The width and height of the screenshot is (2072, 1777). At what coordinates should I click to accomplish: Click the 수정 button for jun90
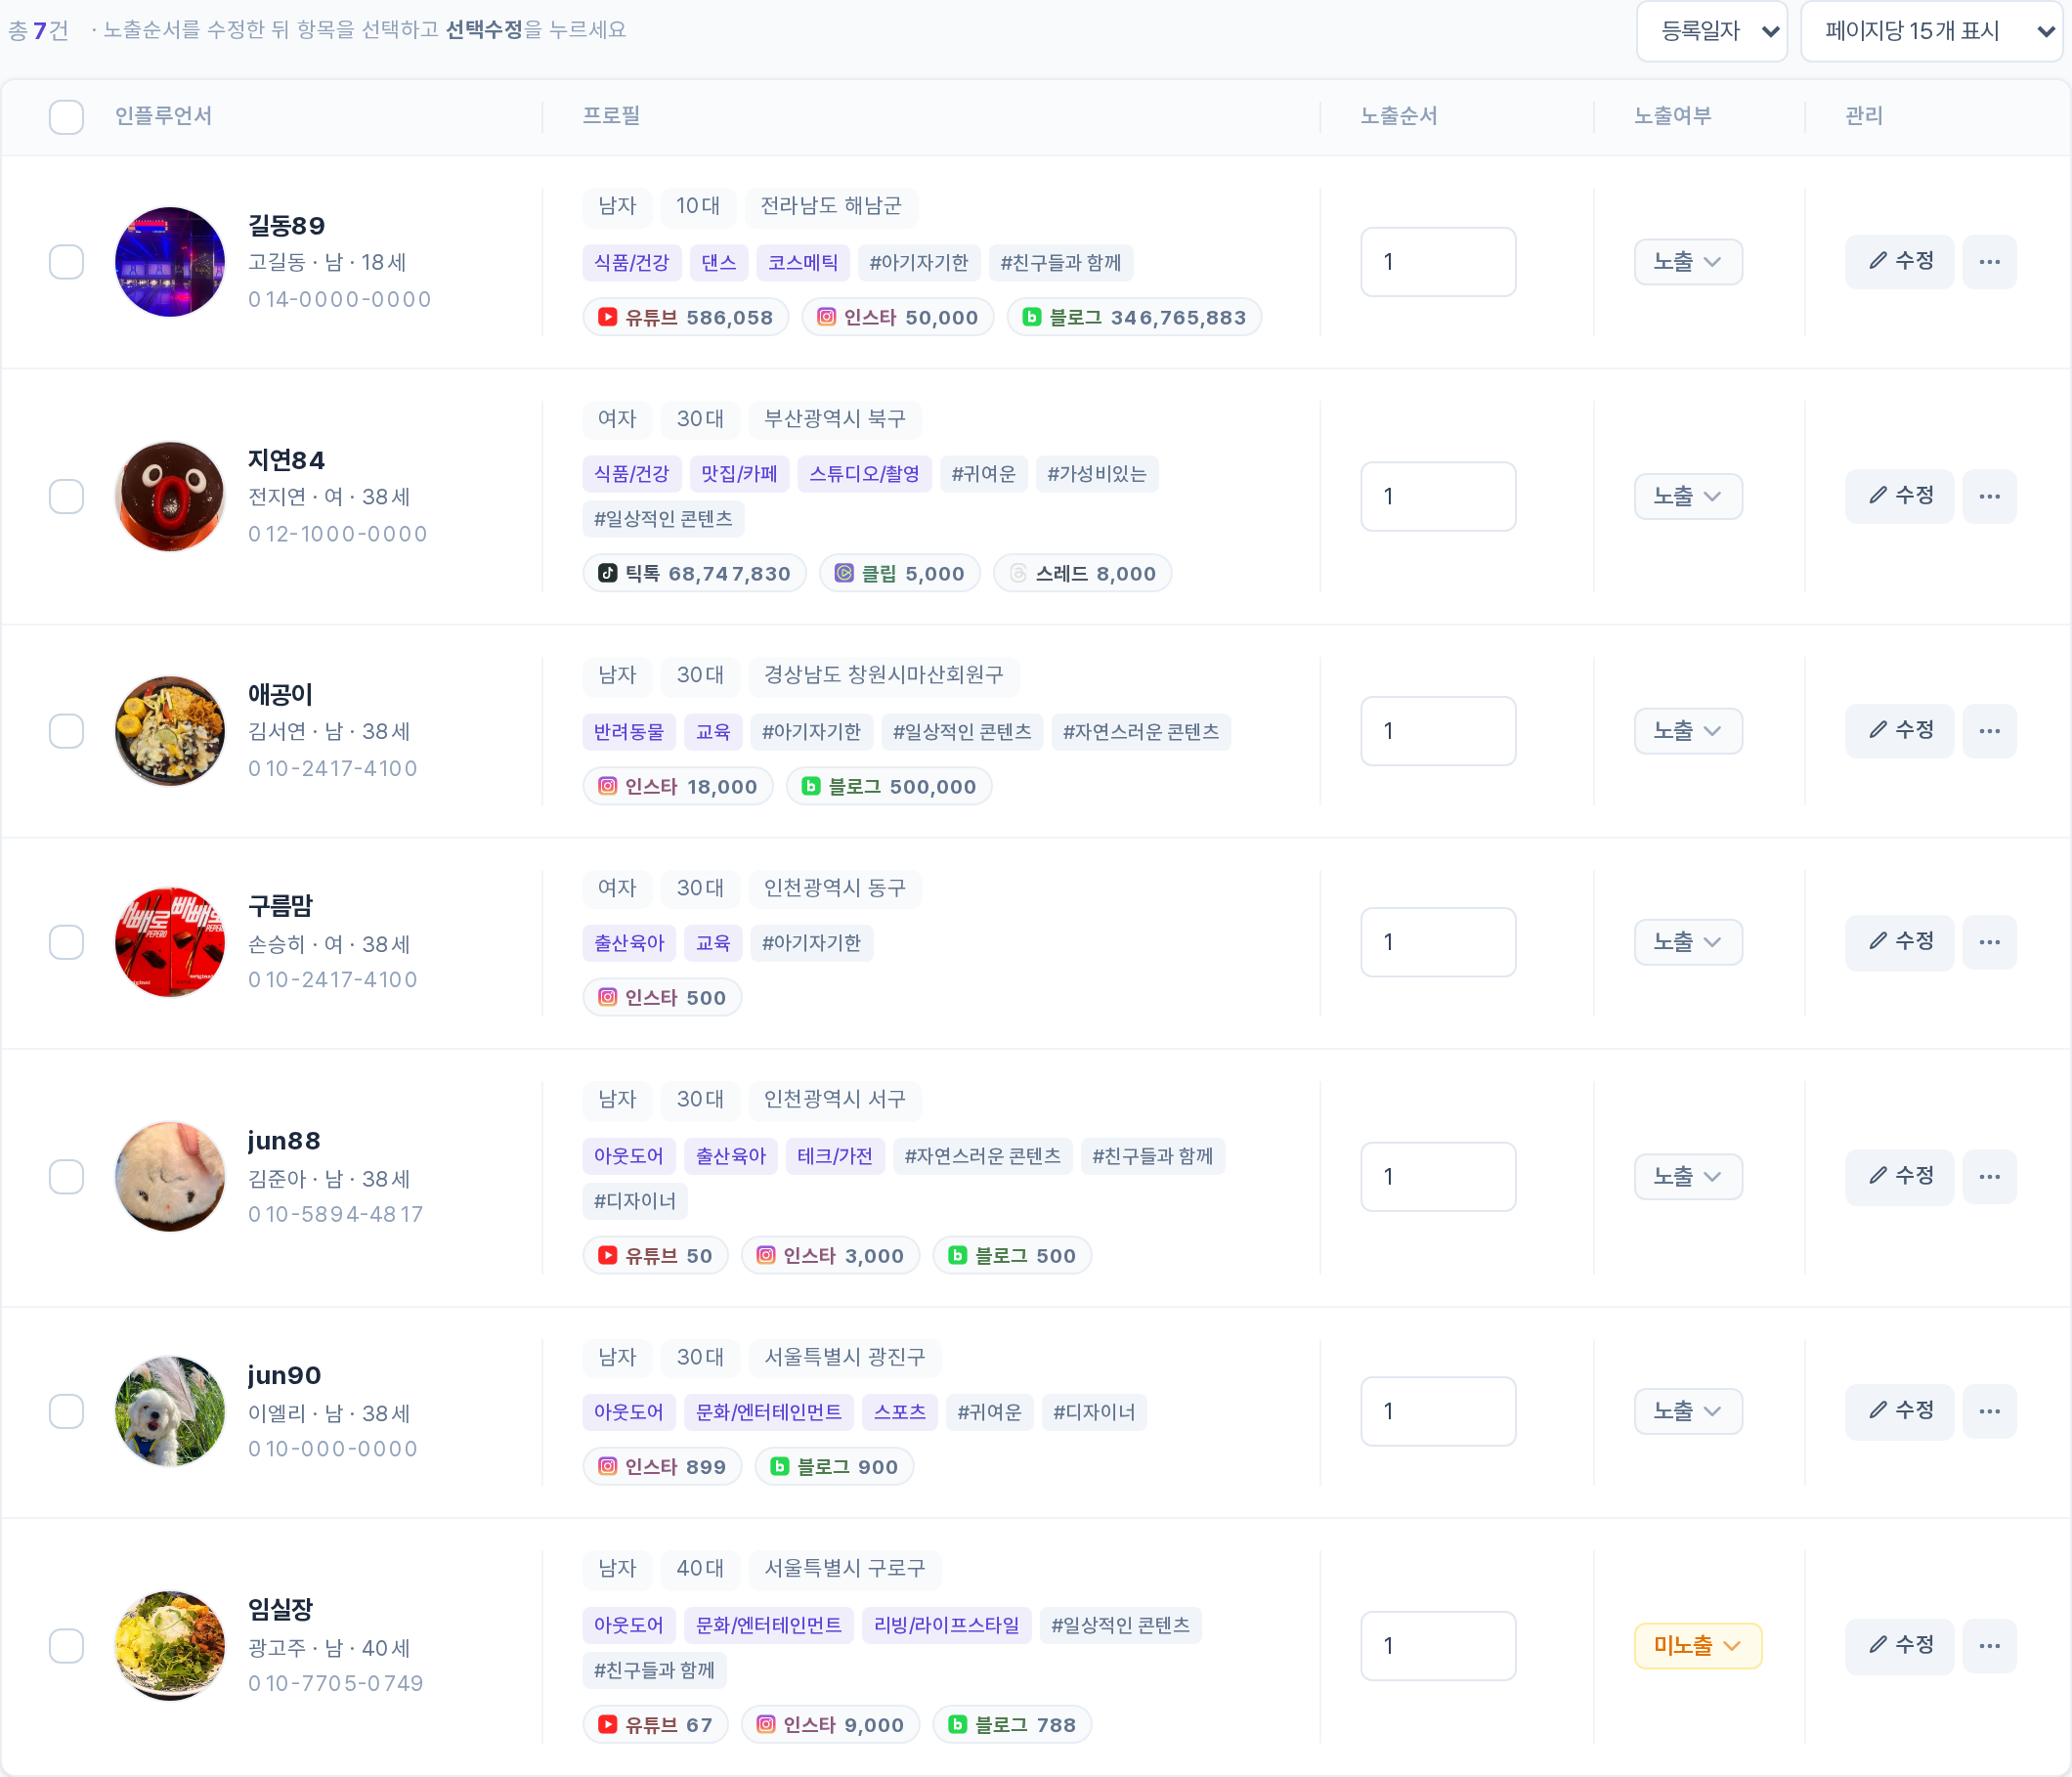(1899, 1412)
